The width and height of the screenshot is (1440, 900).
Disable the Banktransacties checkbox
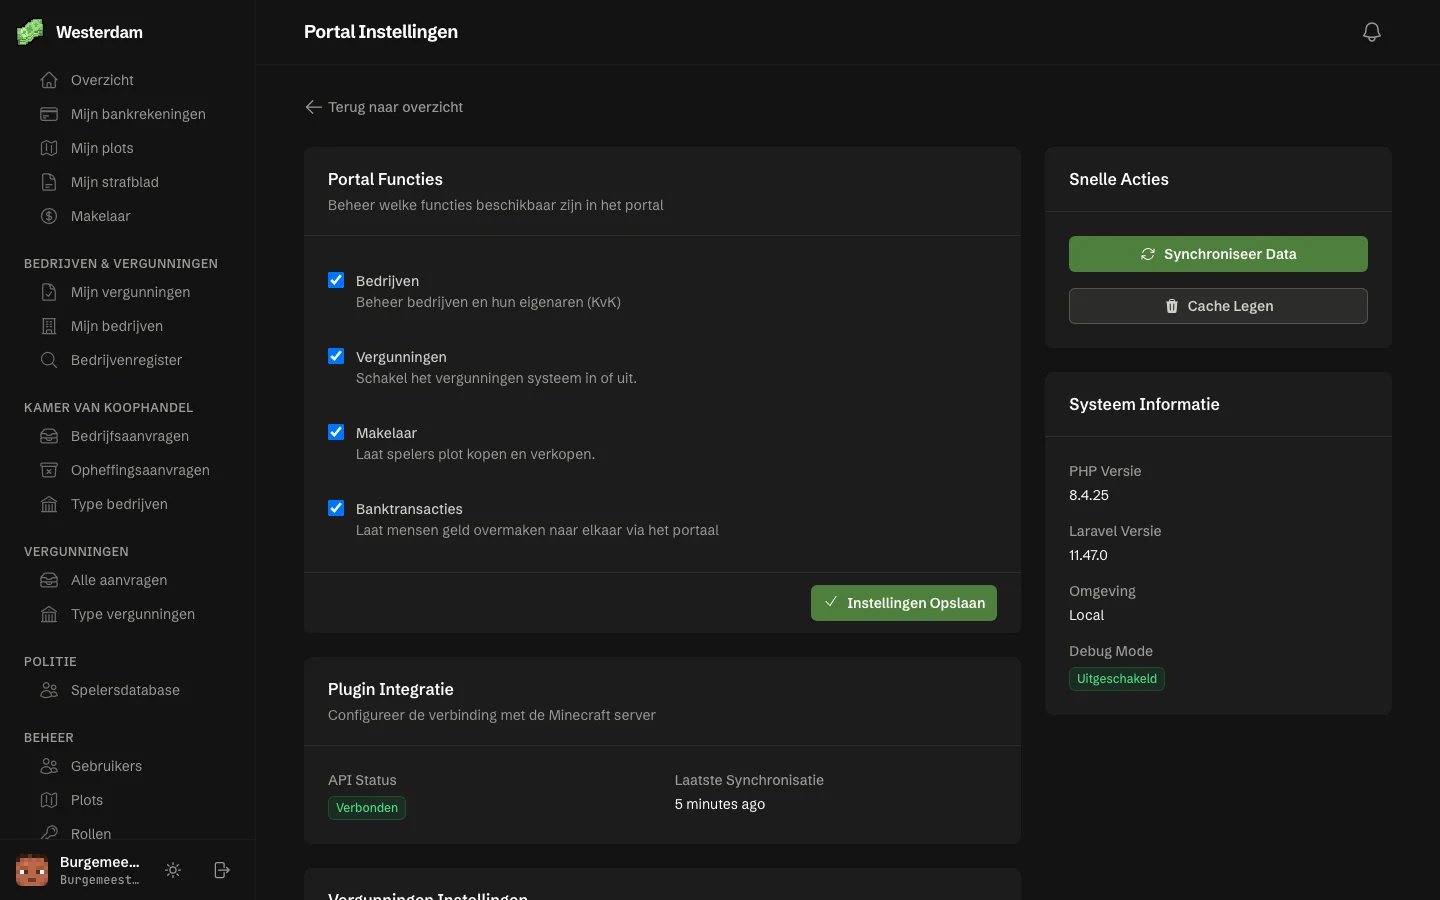[x=336, y=508]
